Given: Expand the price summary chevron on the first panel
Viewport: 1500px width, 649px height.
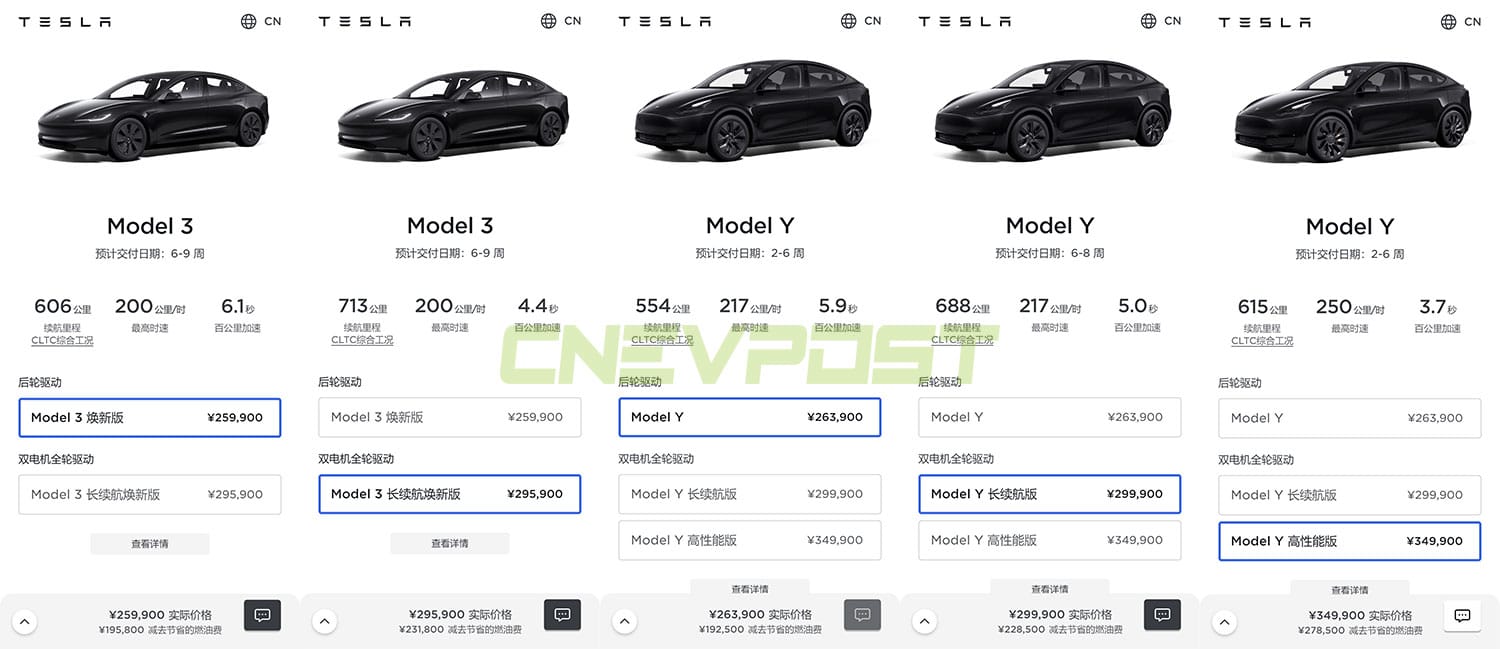Looking at the screenshot, I should coord(25,621).
